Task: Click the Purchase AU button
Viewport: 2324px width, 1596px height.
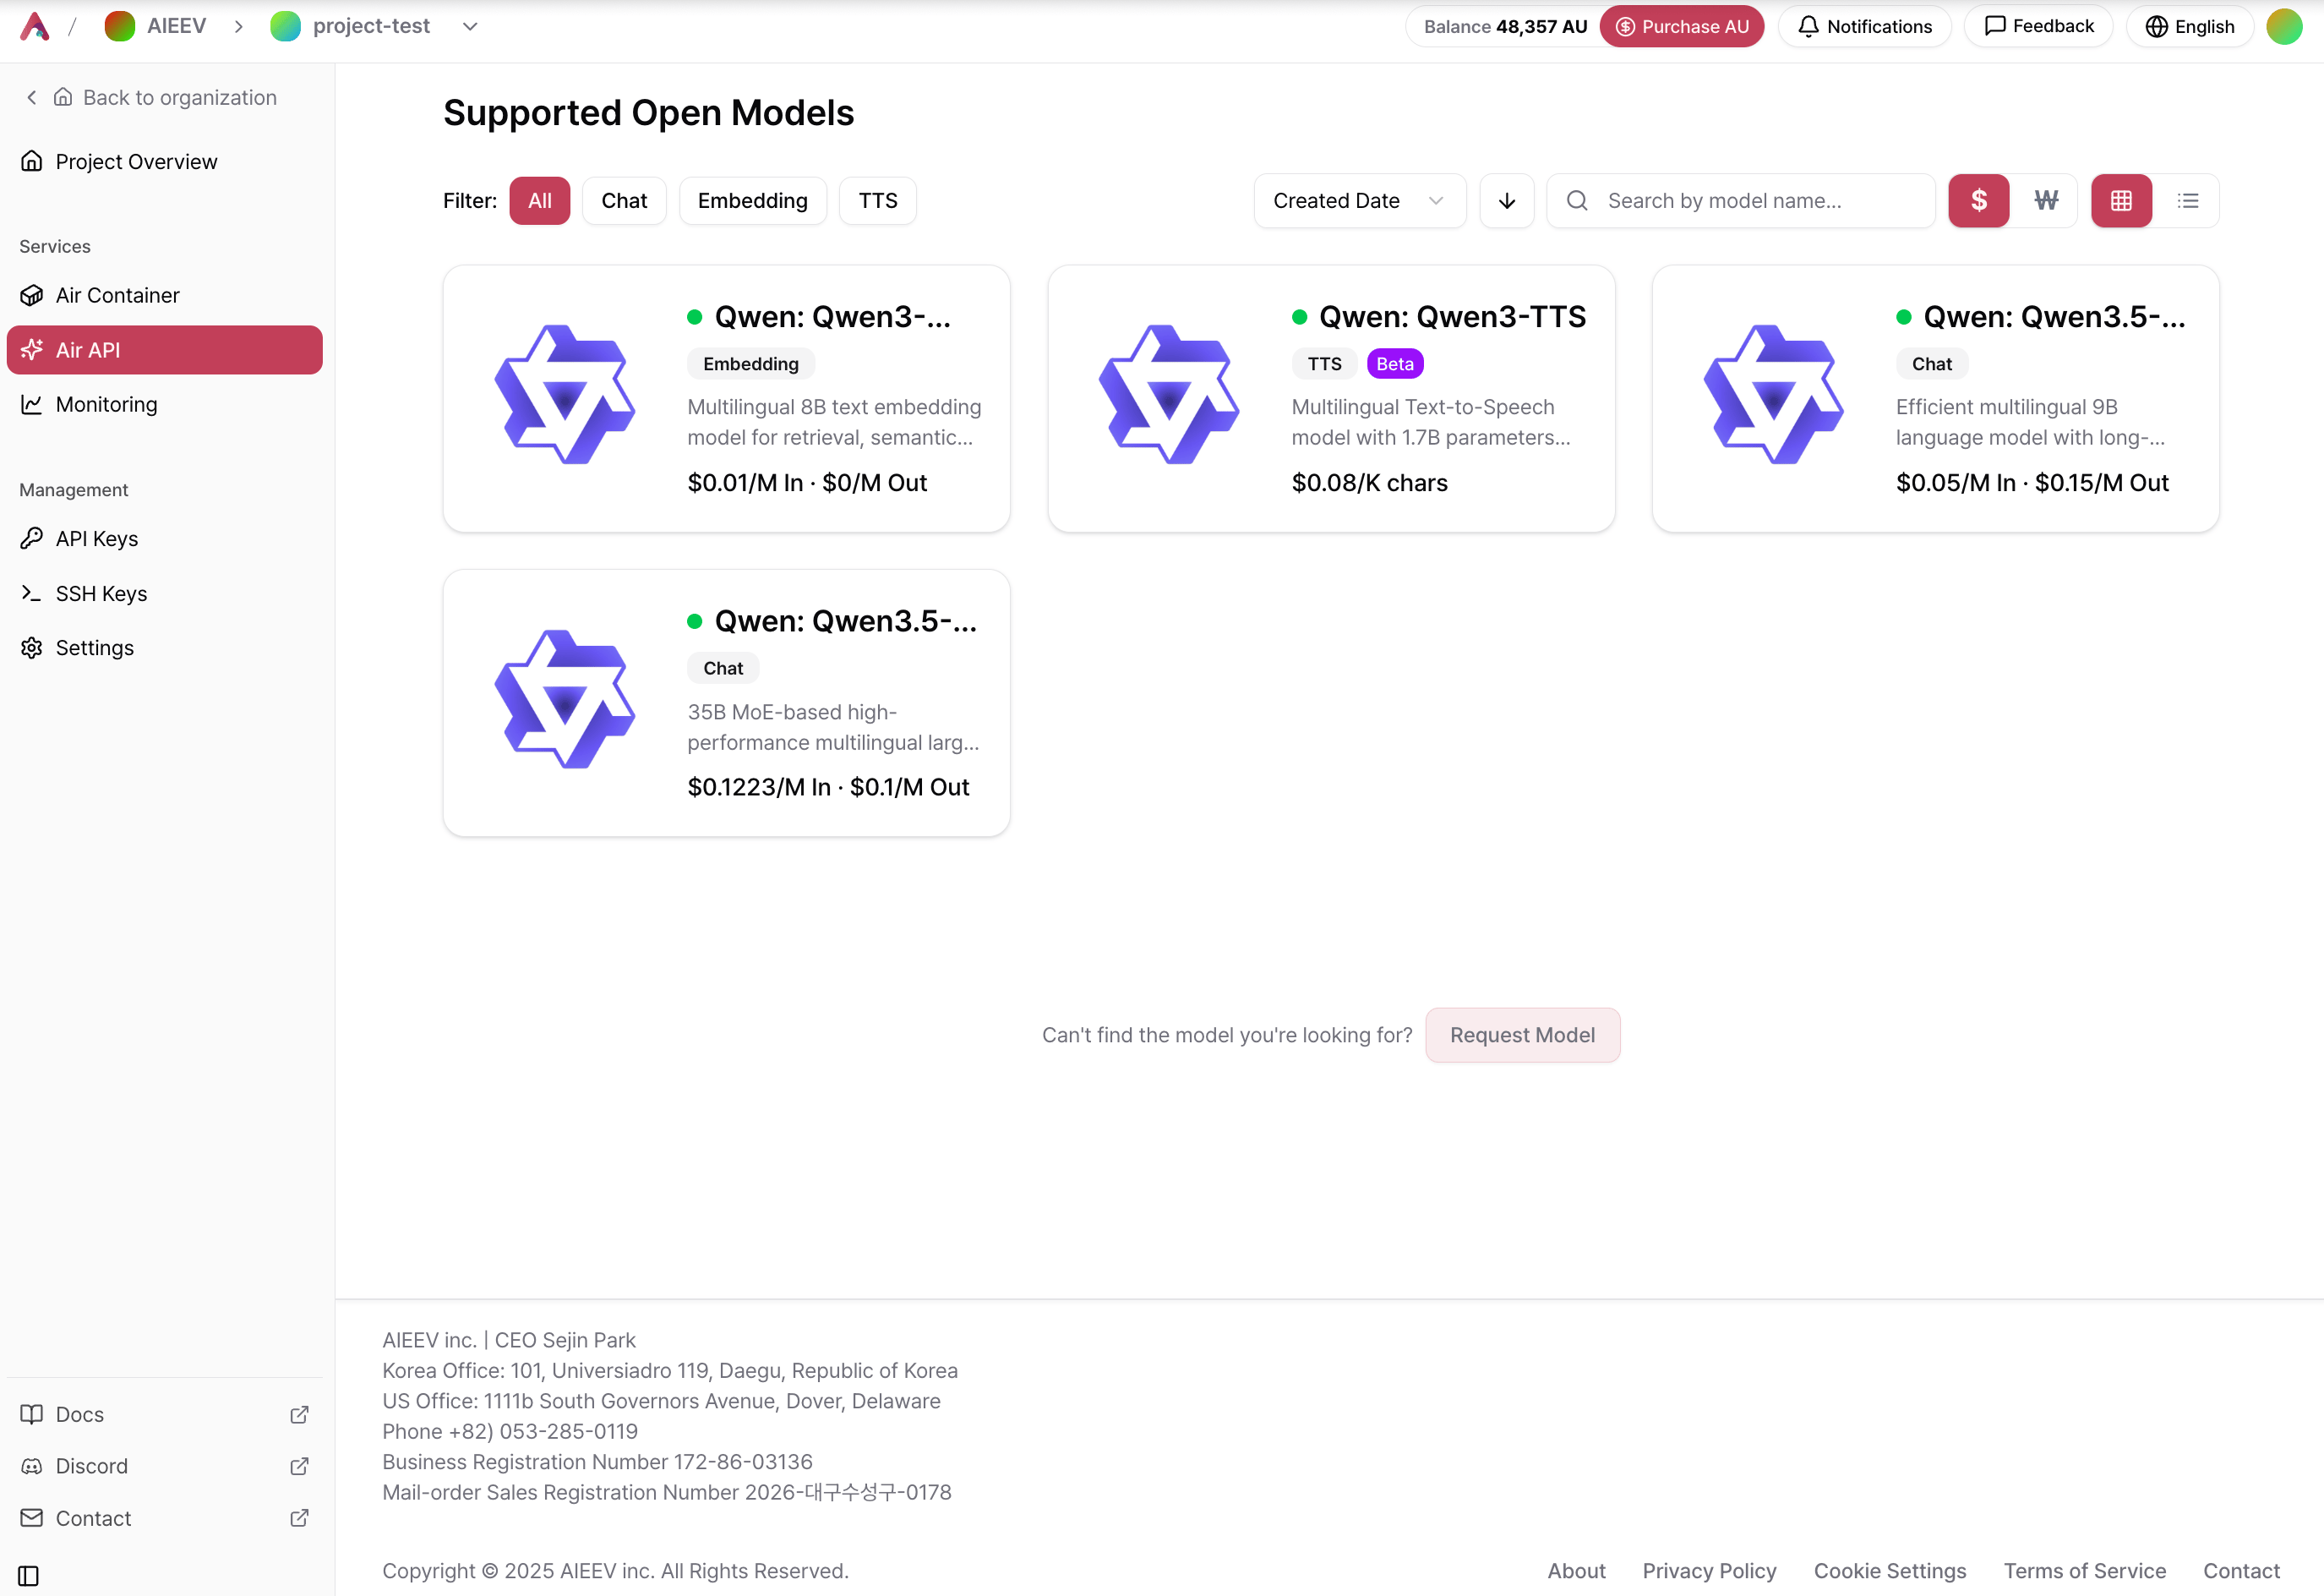Action: (x=1682, y=26)
